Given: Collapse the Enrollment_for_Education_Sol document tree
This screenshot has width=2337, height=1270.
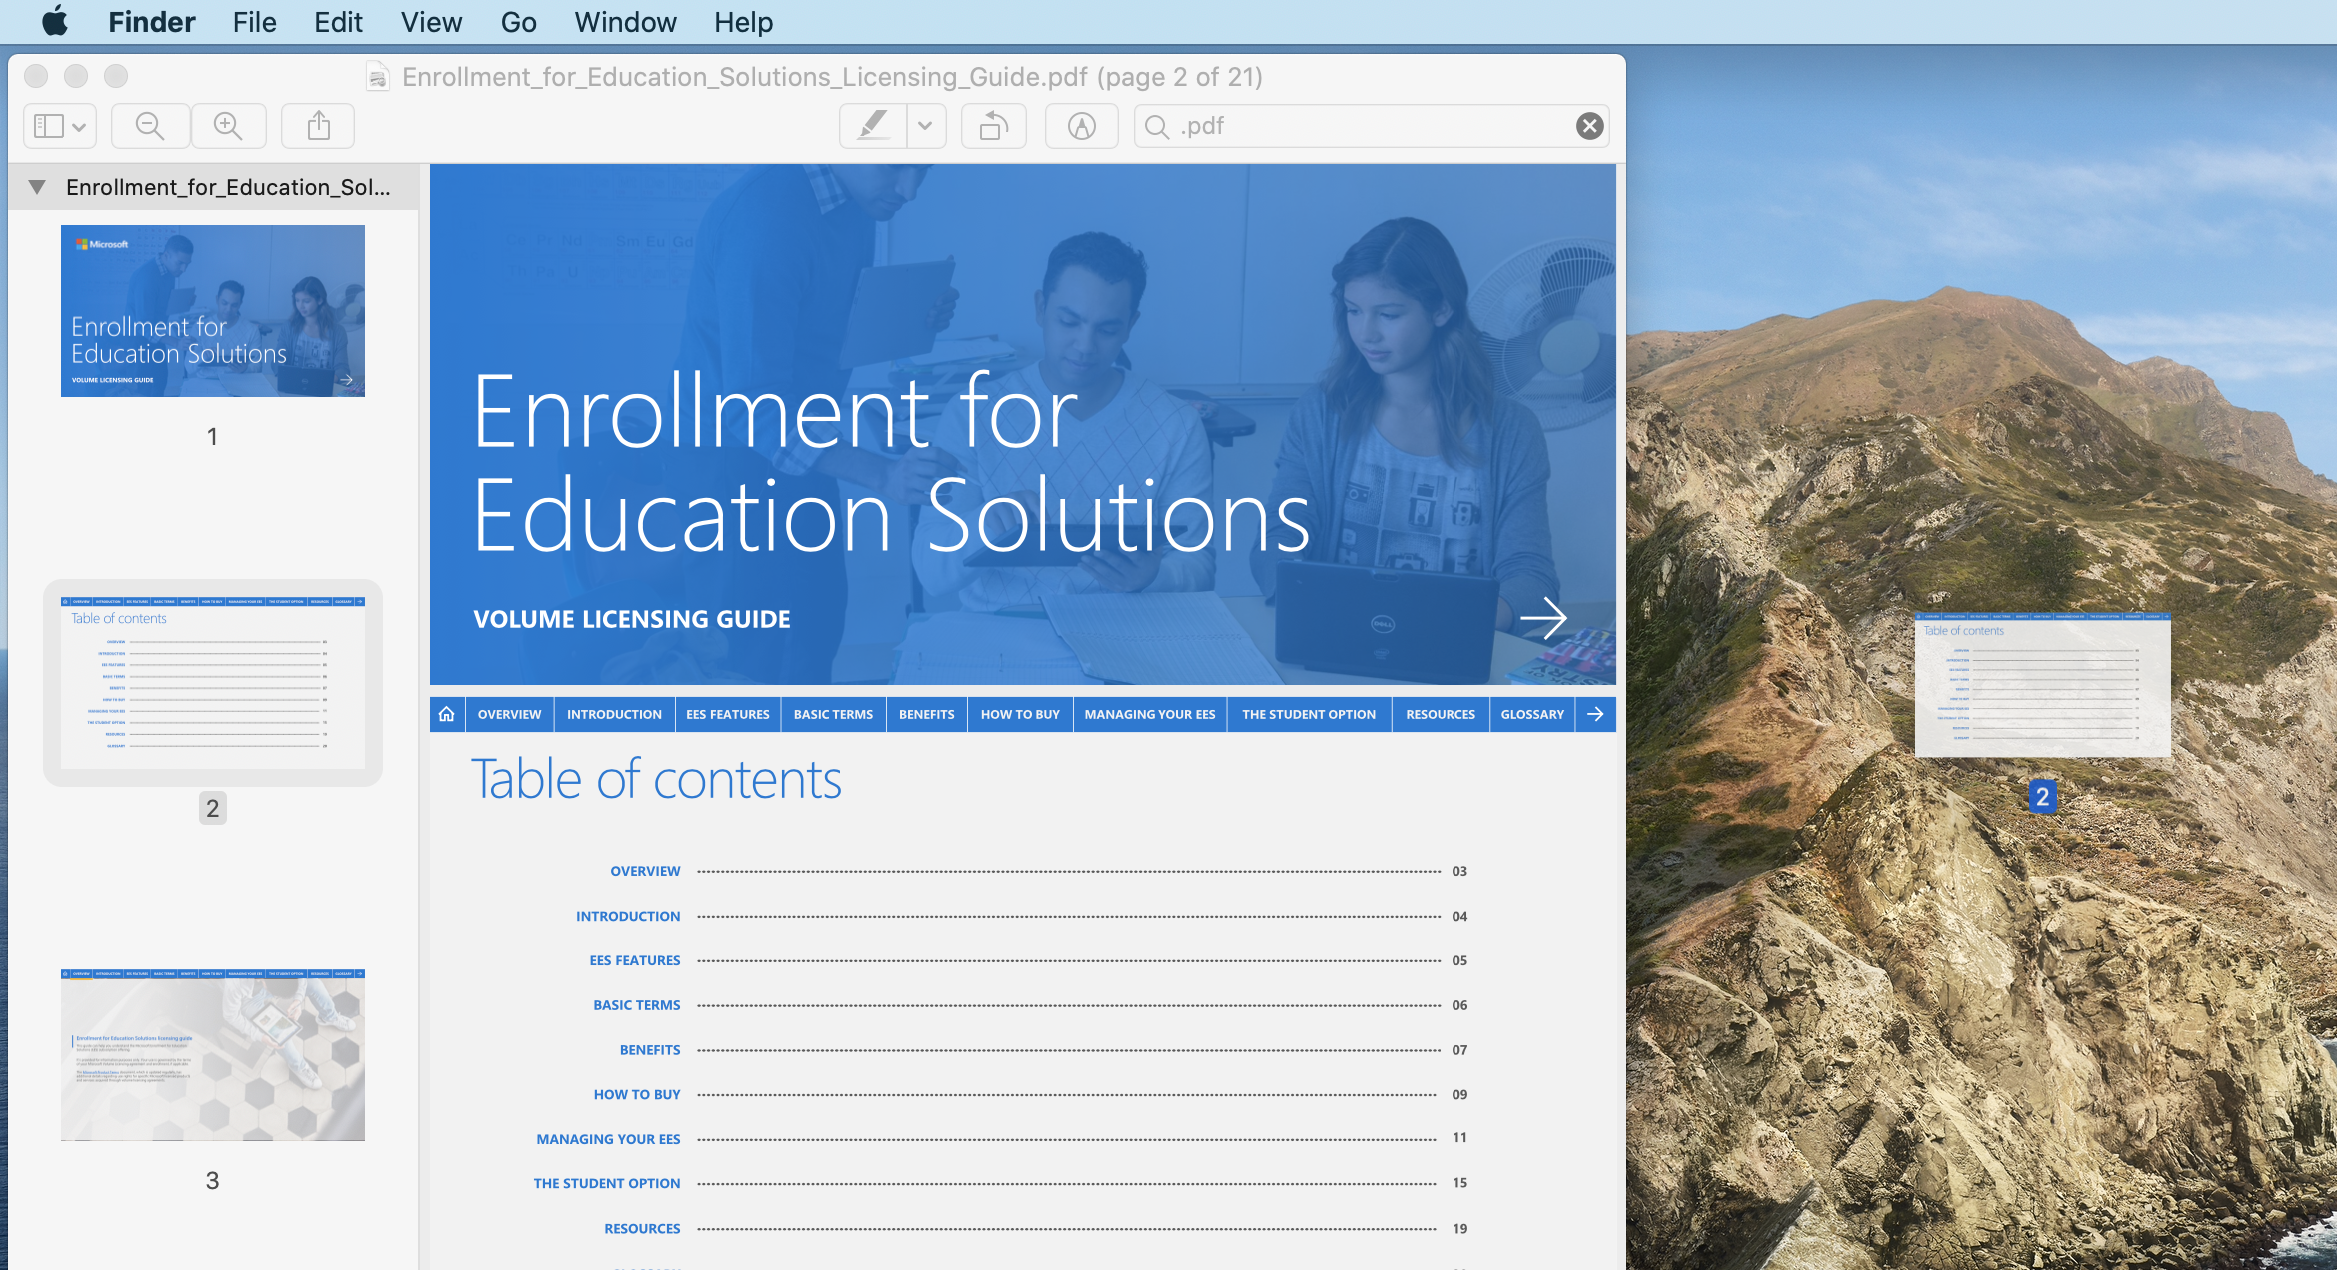Looking at the screenshot, I should [x=37, y=187].
